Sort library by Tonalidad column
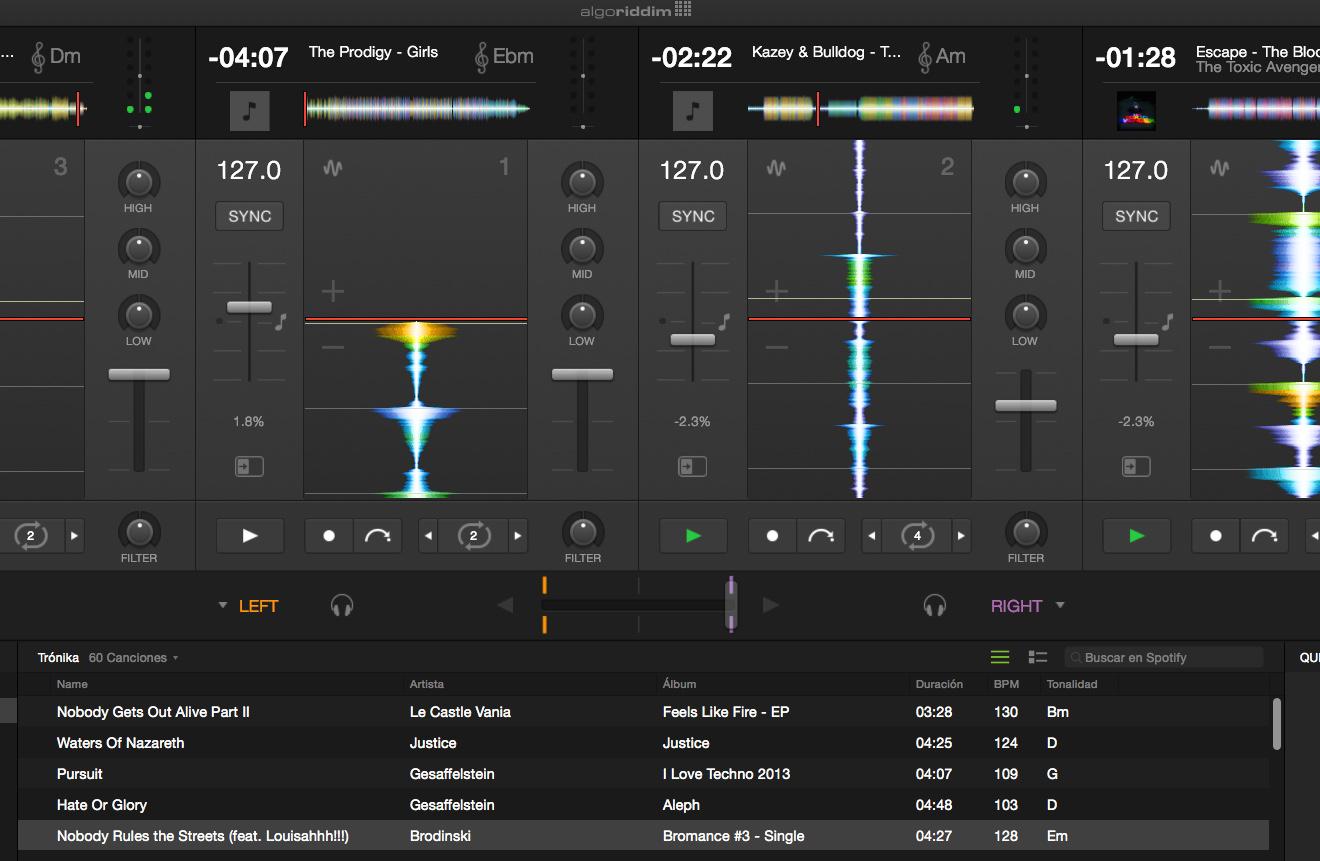This screenshot has width=1320, height=861. point(1072,684)
